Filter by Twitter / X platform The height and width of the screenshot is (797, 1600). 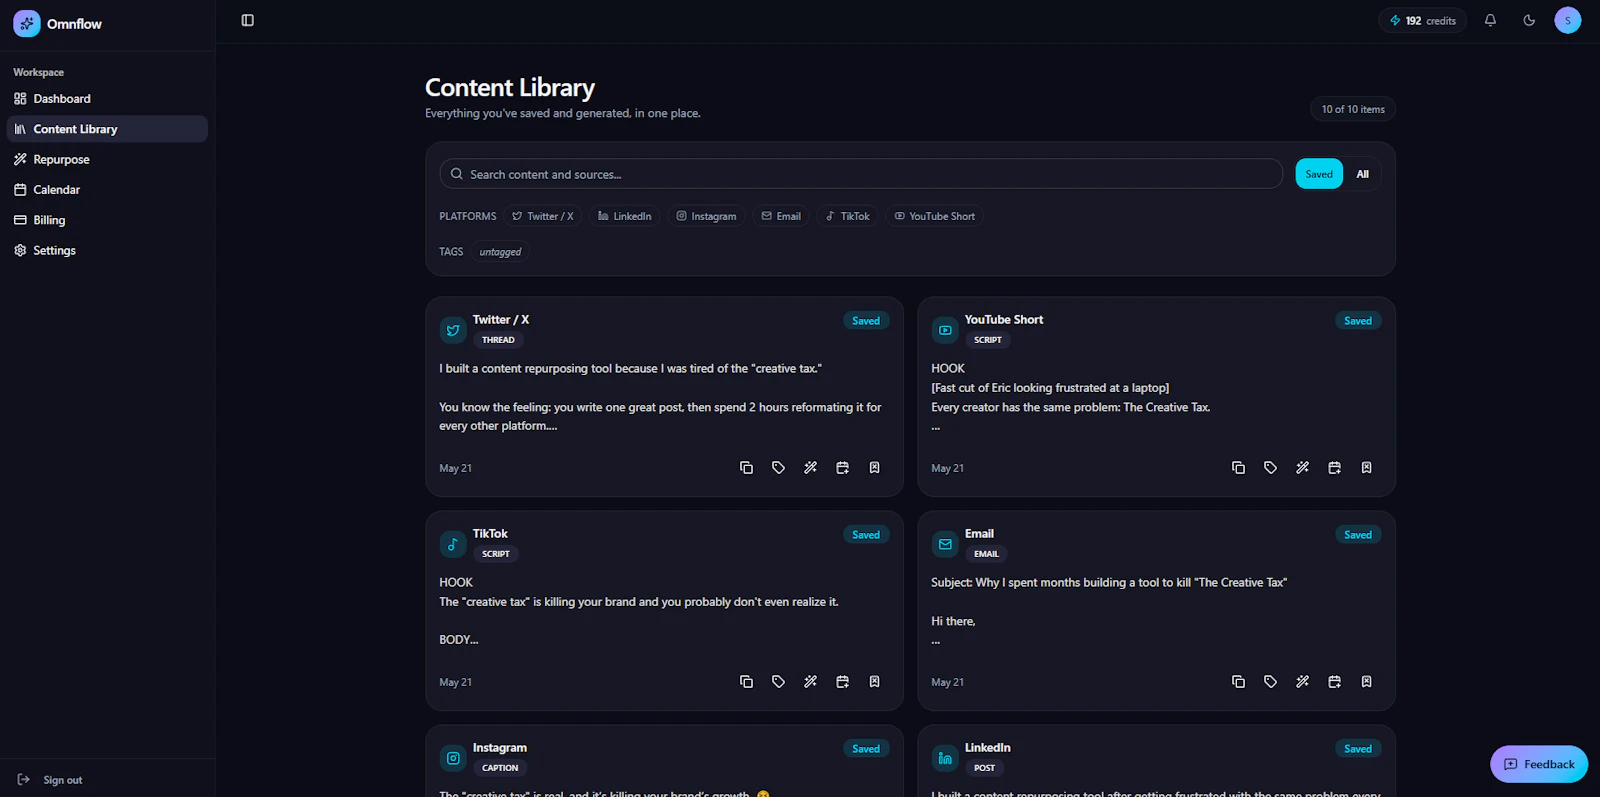click(x=543, y=216)
